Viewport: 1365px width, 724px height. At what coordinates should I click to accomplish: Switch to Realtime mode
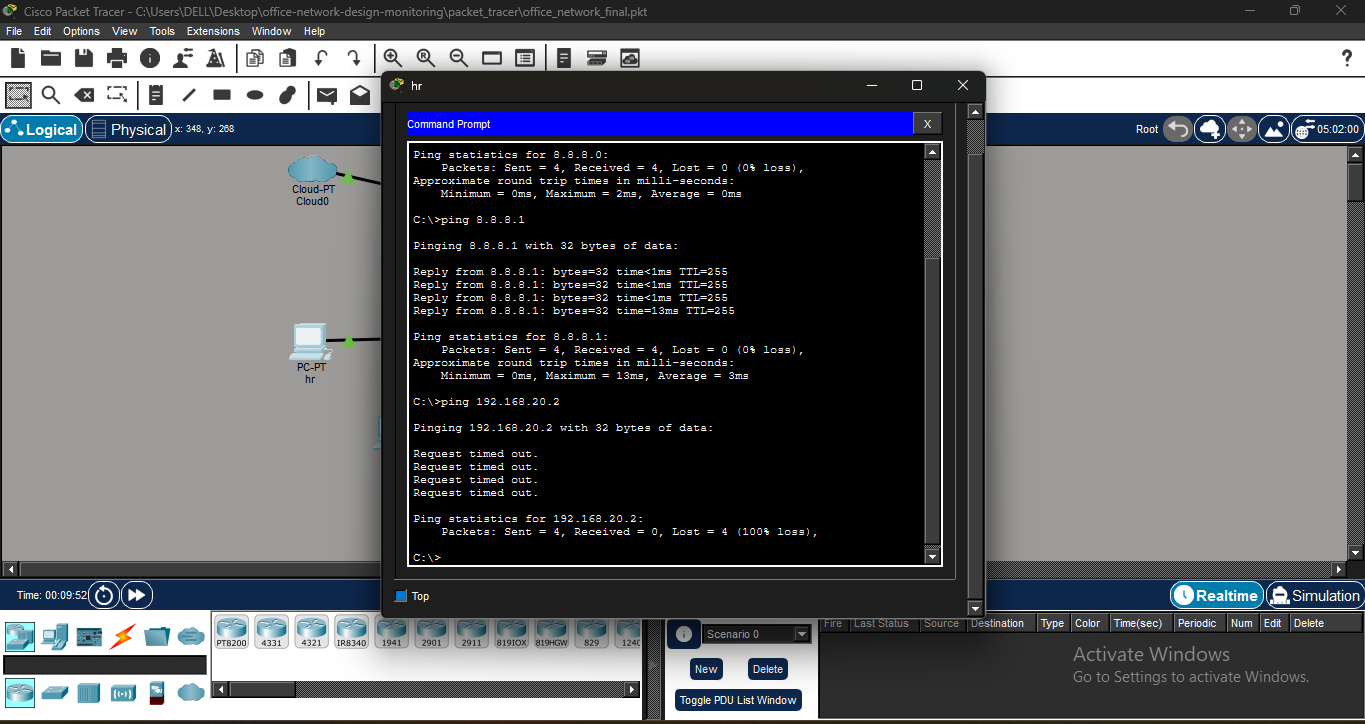1216,595
